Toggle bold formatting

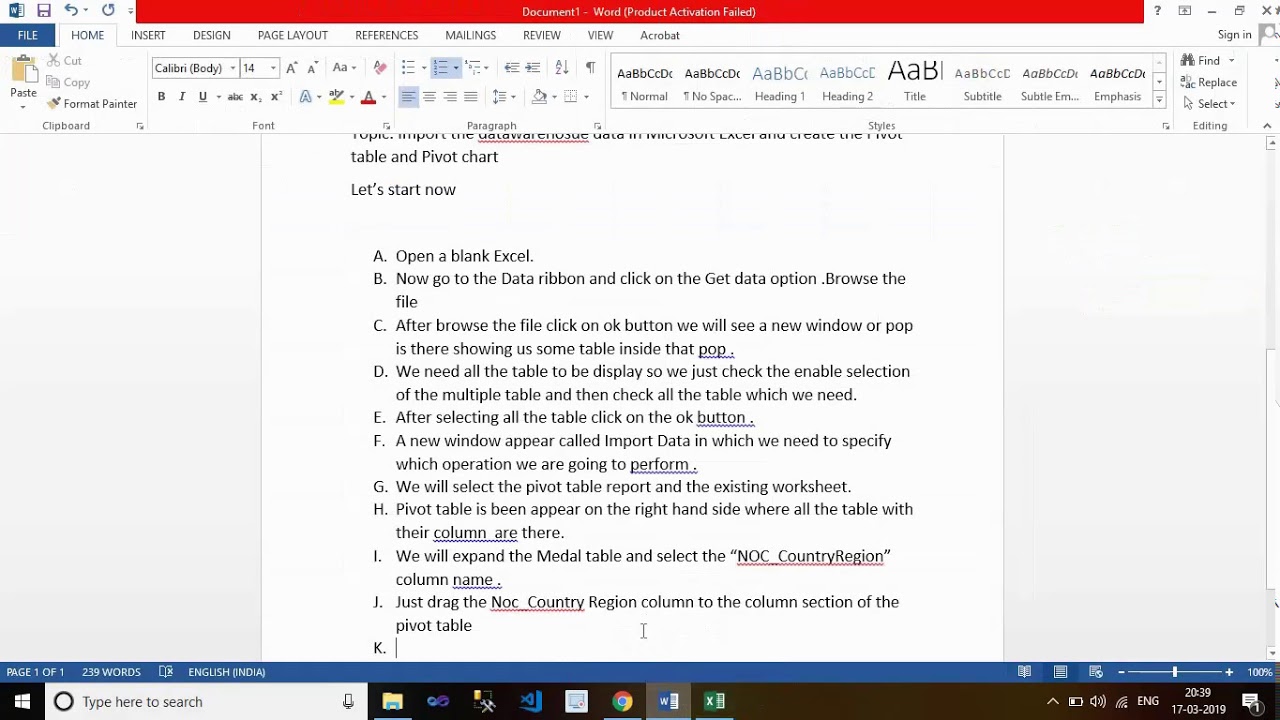click(x=161, y=97)
